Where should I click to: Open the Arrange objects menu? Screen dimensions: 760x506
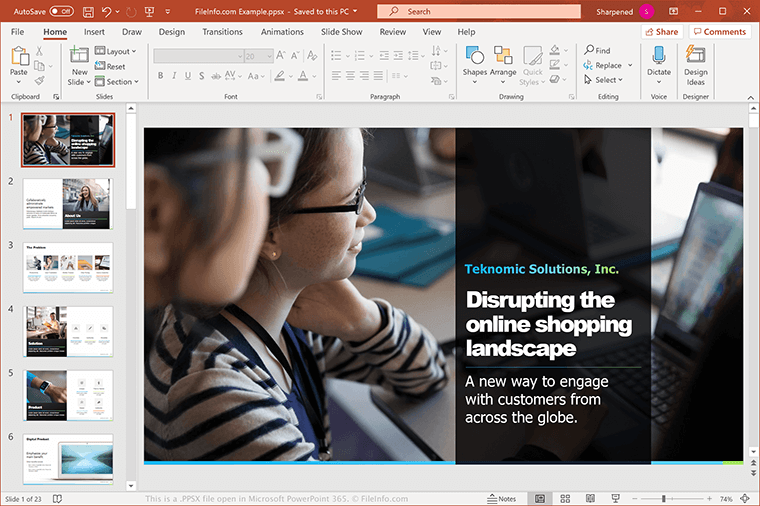coord(503,64)
